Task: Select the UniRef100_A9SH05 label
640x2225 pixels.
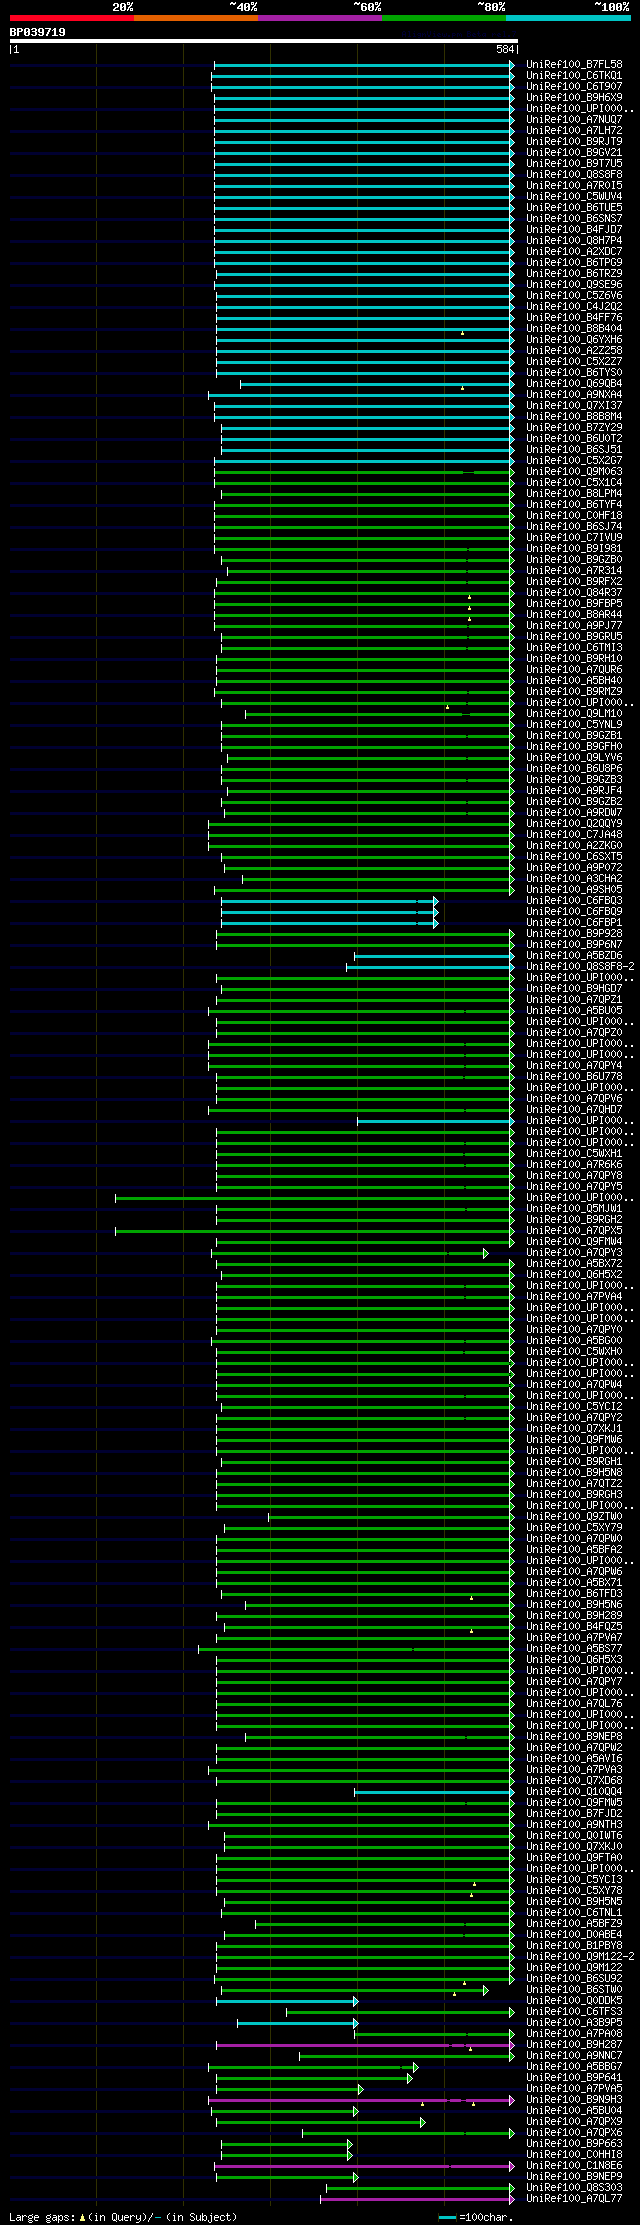Action: (574, 890)
